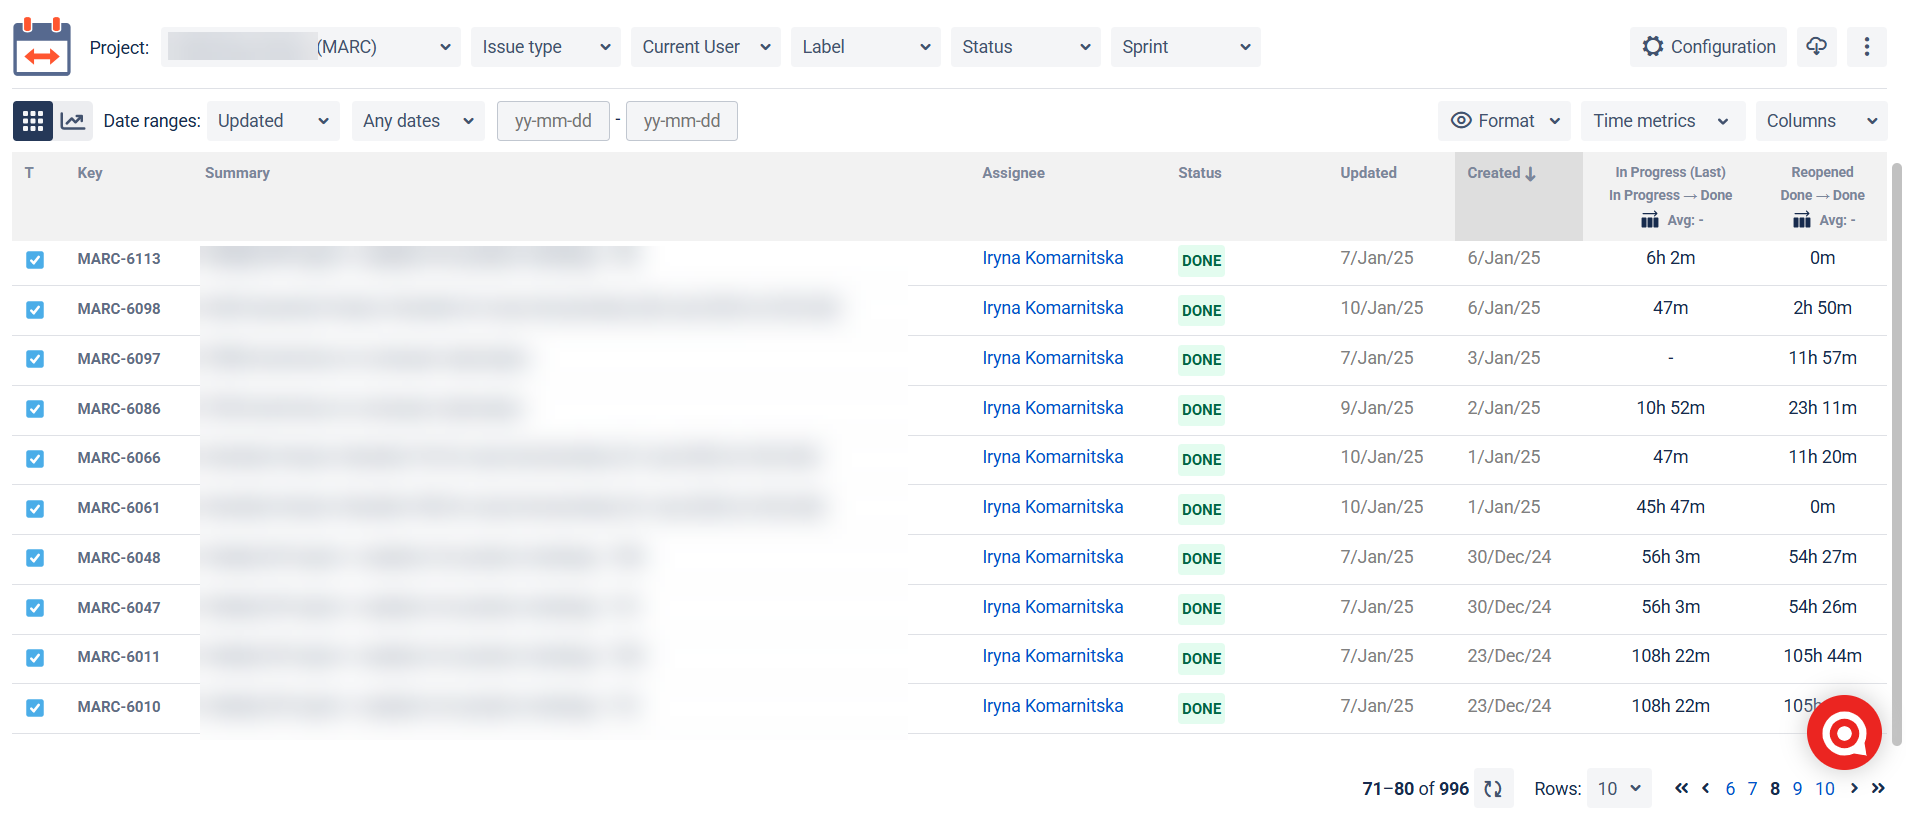This screenshot has height=830, width=1906.
Task: Deselect the MARC-6010 row checkbox
Action: pos(35,708)
